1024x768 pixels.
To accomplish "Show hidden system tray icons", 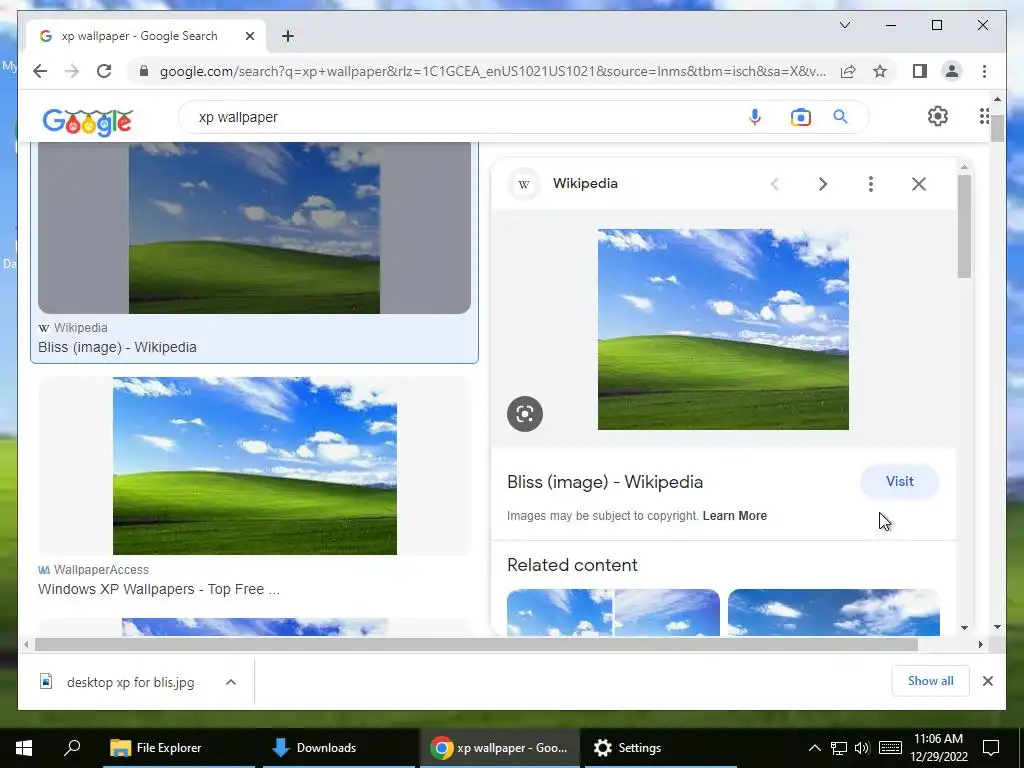I will 814,748.
